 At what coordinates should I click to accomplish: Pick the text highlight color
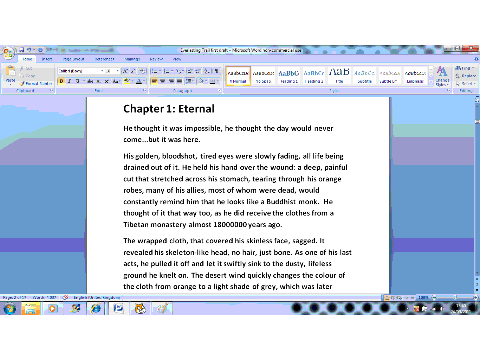128,81
